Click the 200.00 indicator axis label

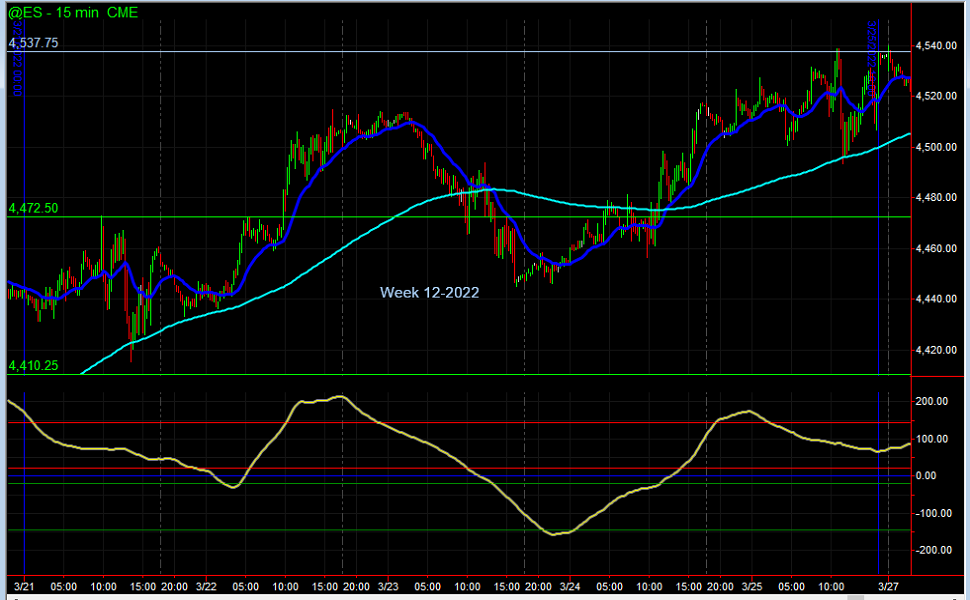point(932,401)
